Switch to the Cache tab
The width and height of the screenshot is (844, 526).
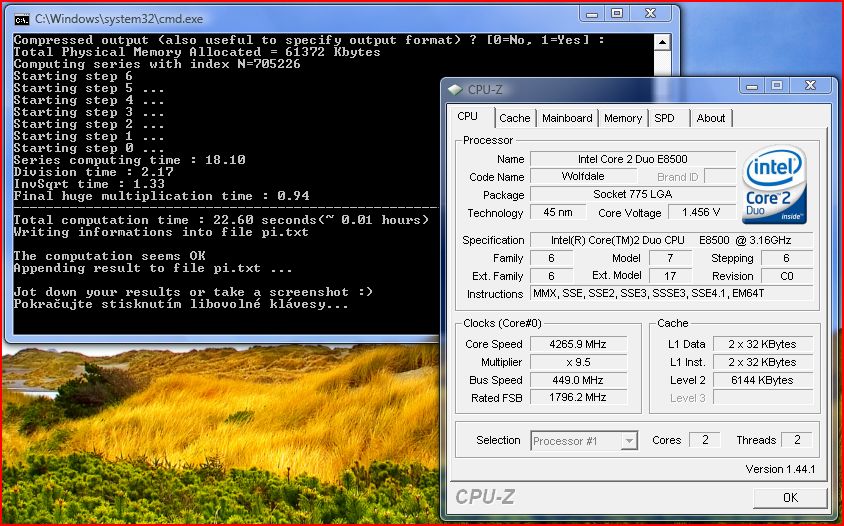click(x=515, y=118)
